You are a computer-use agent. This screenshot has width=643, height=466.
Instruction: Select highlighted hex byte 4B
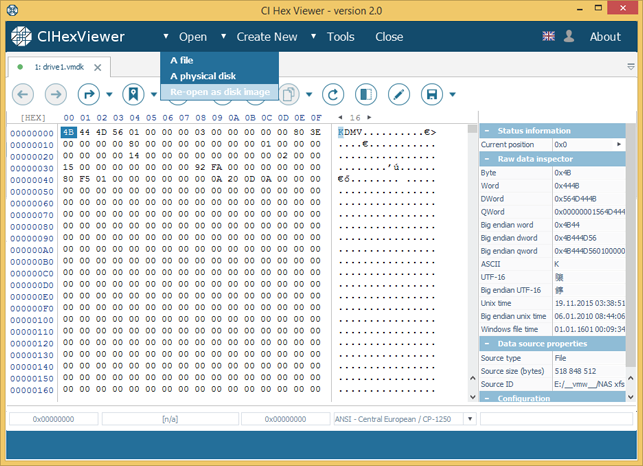pyautogui.click(x=68, y=132)
